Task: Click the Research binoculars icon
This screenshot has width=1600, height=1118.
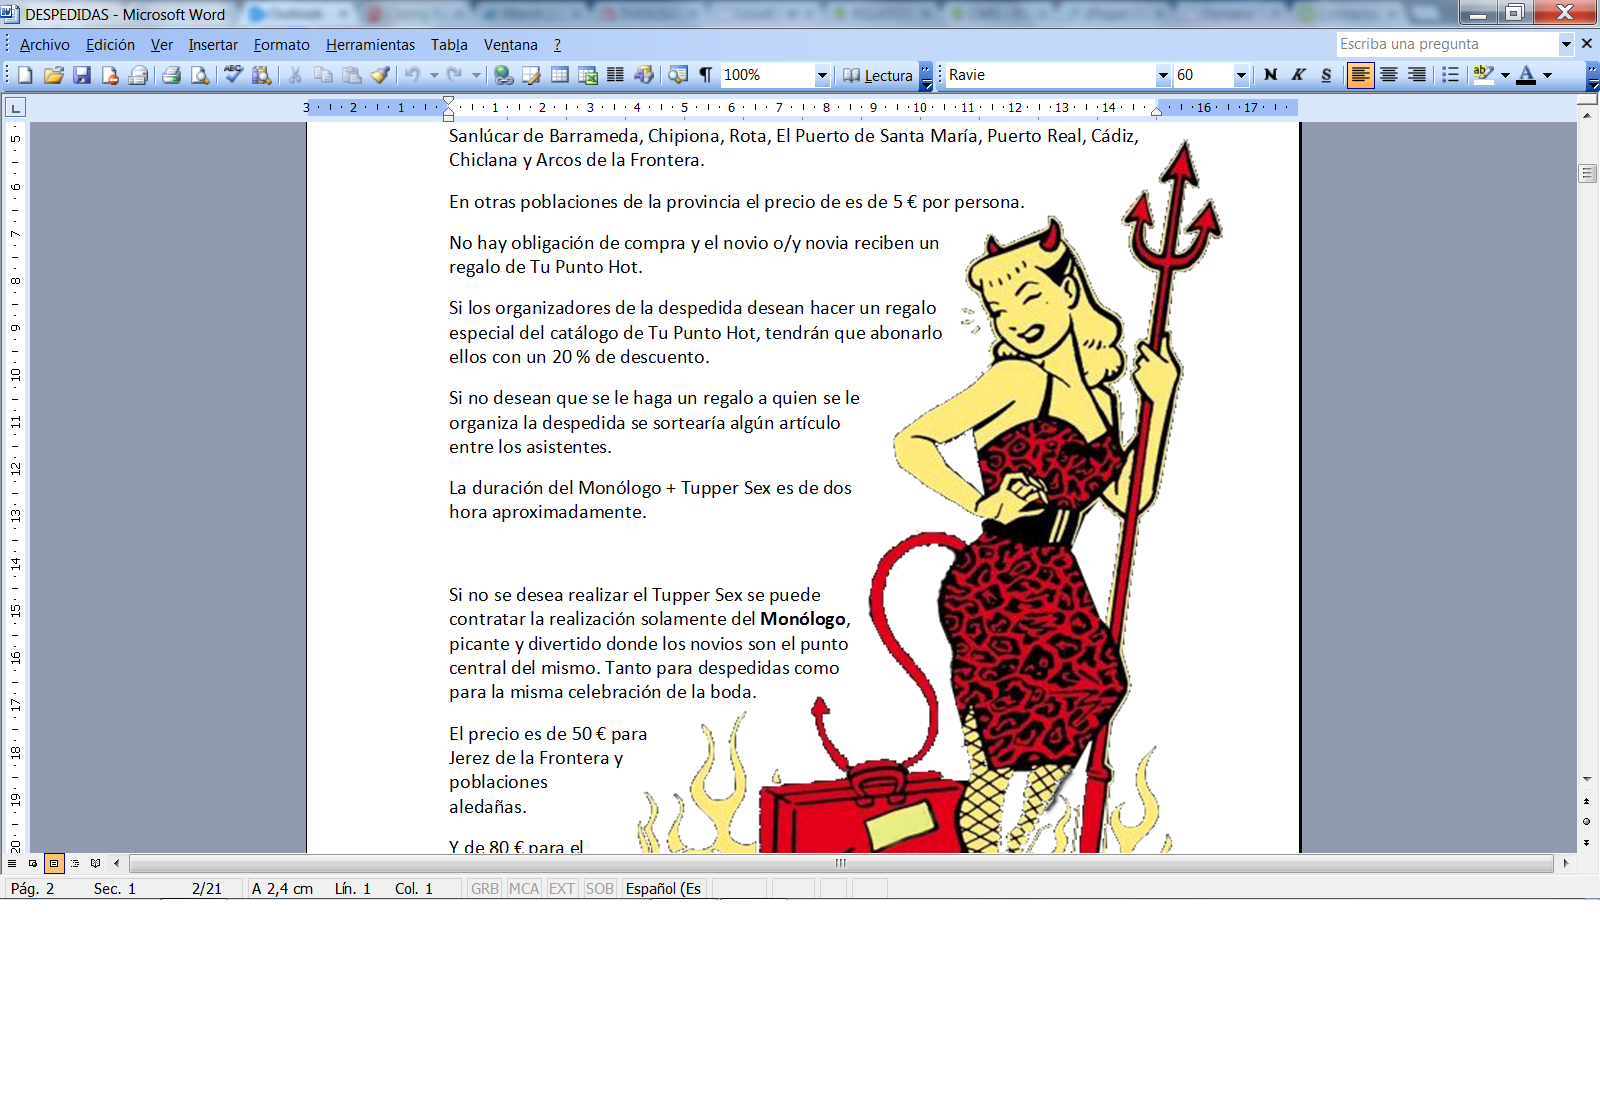Action: click(262, 75)
